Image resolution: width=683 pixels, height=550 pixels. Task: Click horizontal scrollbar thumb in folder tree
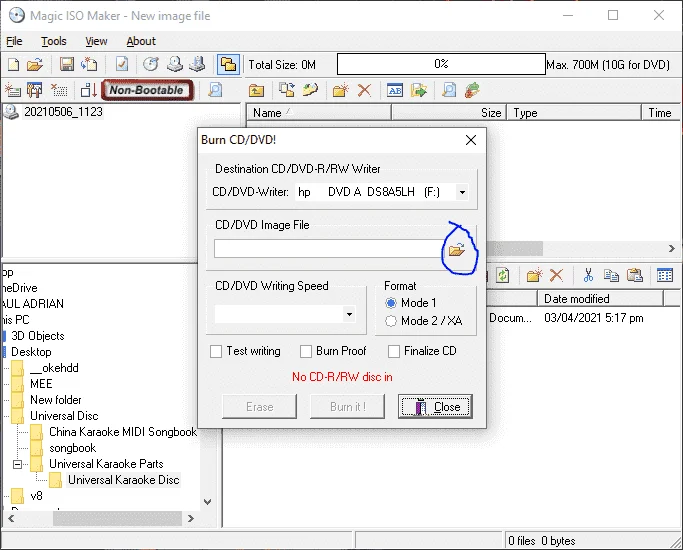click(x=117, y=519)
